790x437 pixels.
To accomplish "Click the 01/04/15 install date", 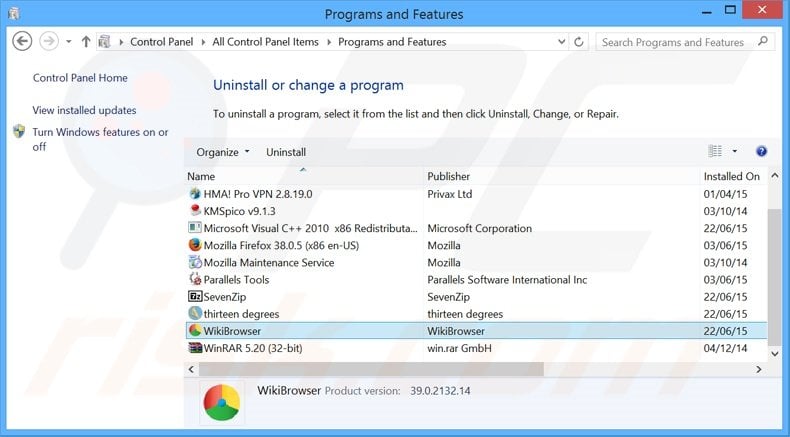I will [726, 194].
